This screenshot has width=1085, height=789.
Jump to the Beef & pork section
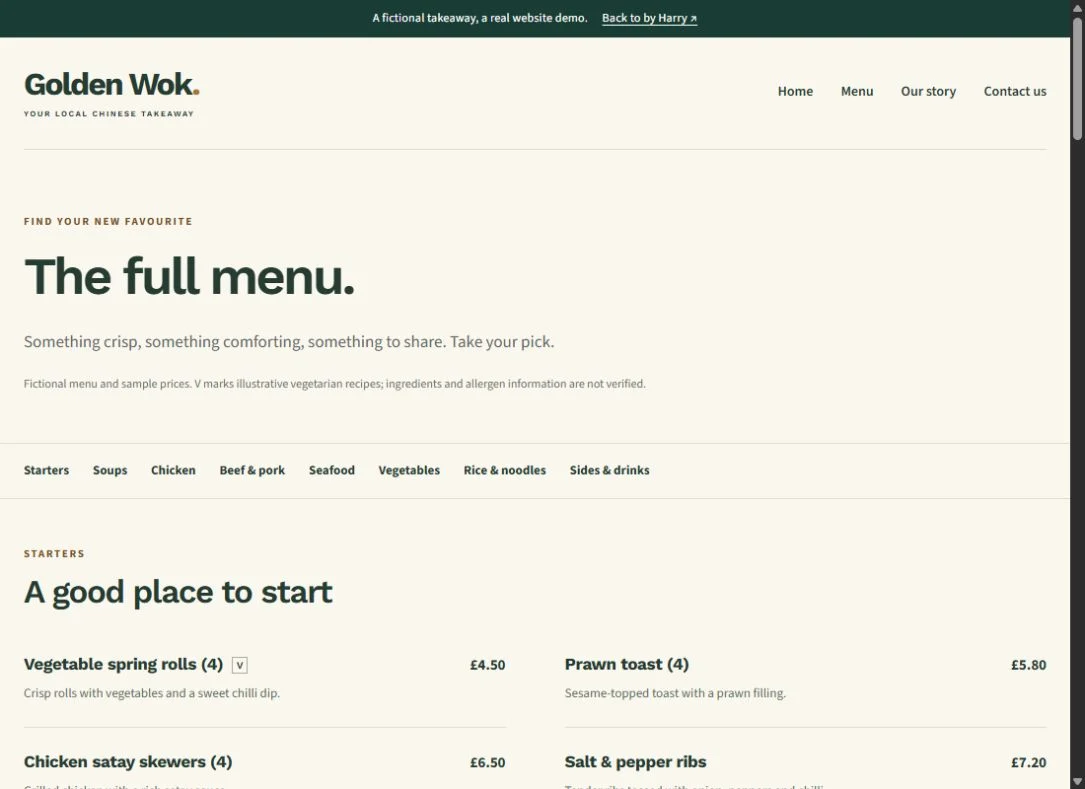click(x=252, y=470)
